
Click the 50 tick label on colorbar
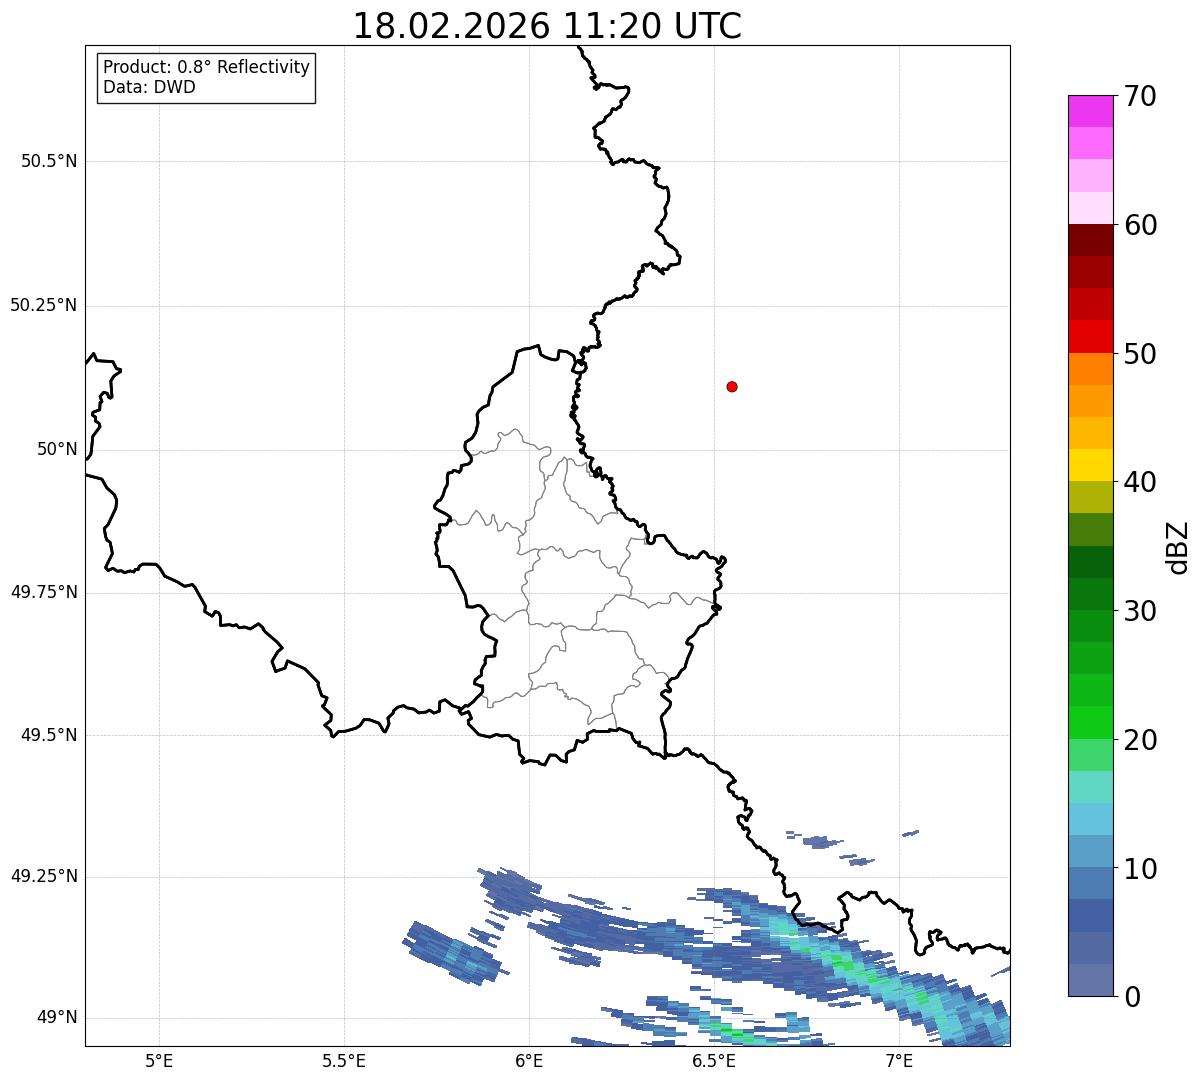pos(1140,354)
